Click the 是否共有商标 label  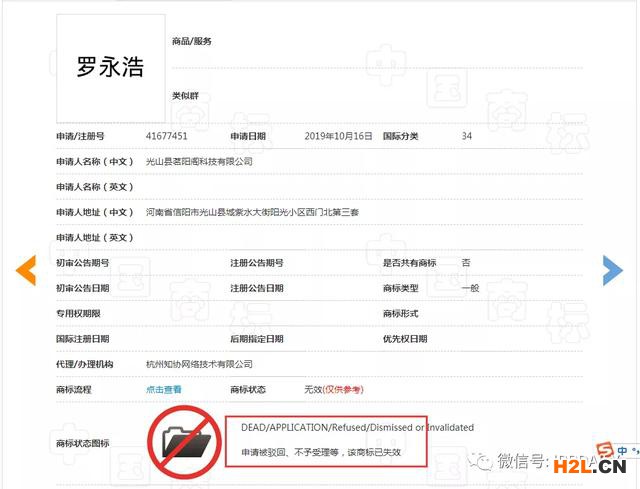(409, 263)
